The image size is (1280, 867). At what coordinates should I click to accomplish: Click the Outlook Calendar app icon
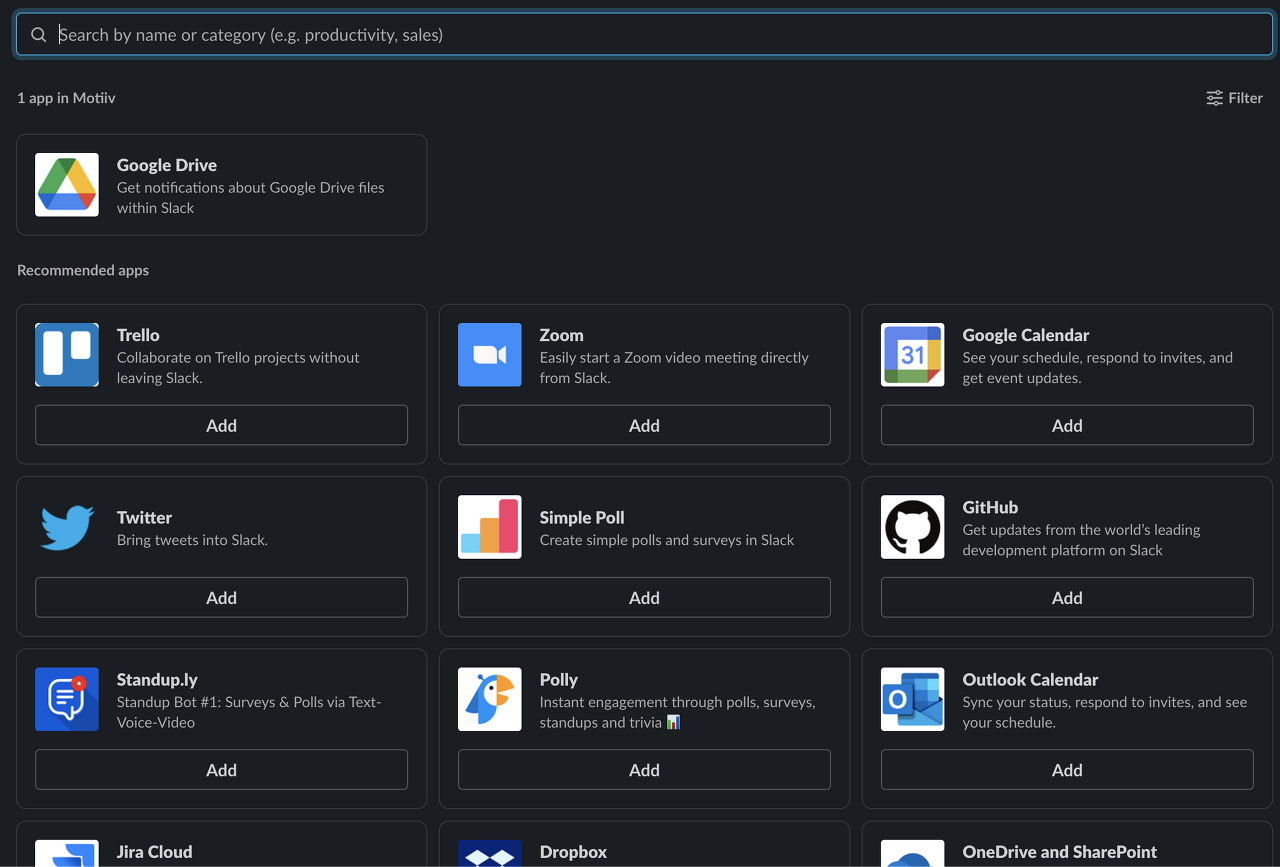pyautogui.click(x=913, y=699)
